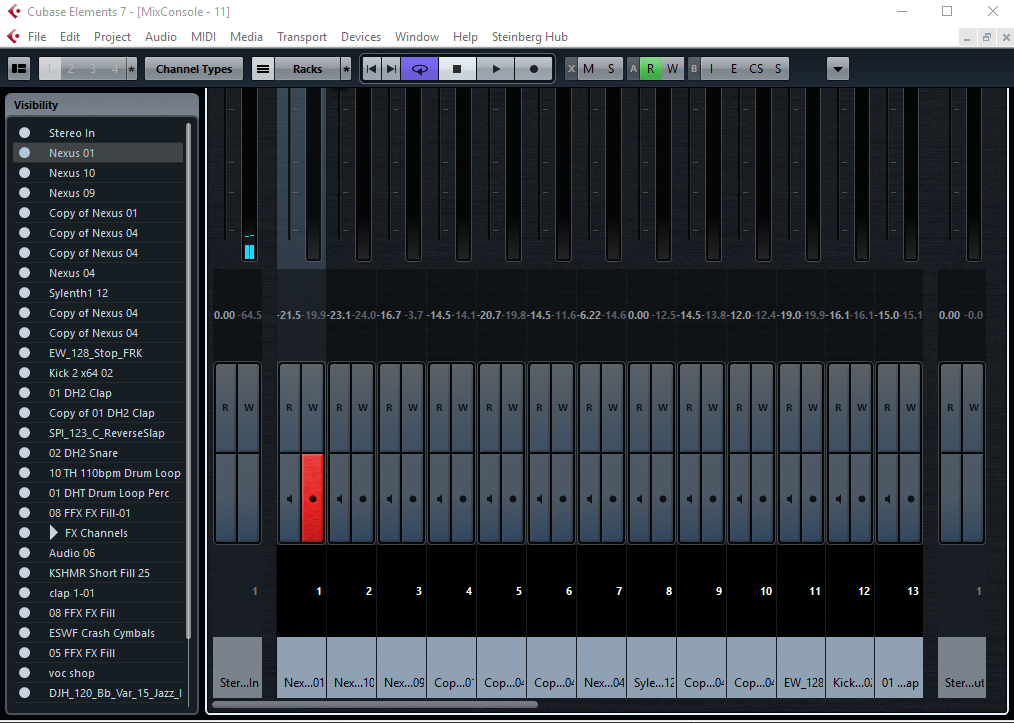Click the horizontal scrollbar below the channels

(375, 705)
